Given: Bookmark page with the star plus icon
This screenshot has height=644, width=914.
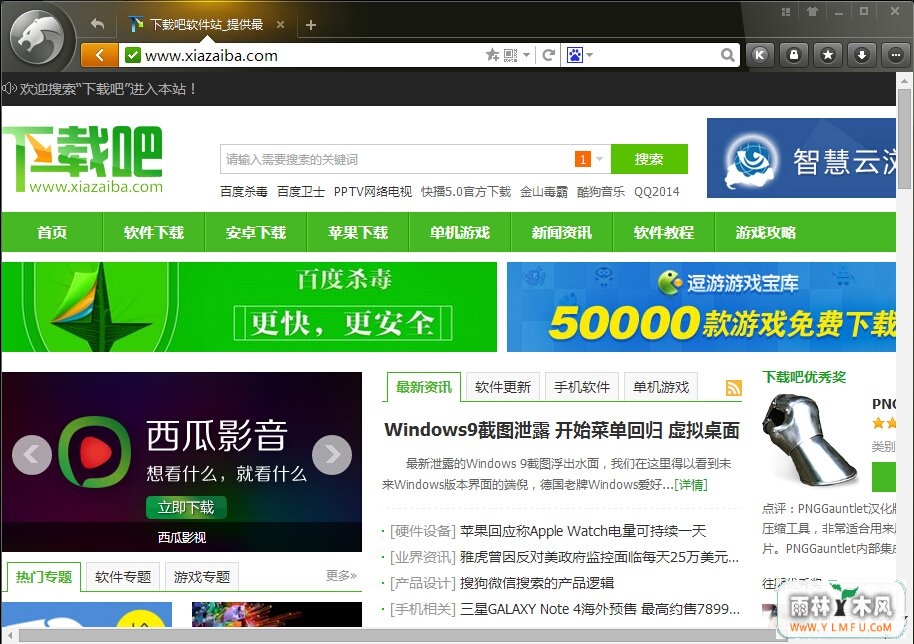Looking at the screenshot, I should (493, 55).
